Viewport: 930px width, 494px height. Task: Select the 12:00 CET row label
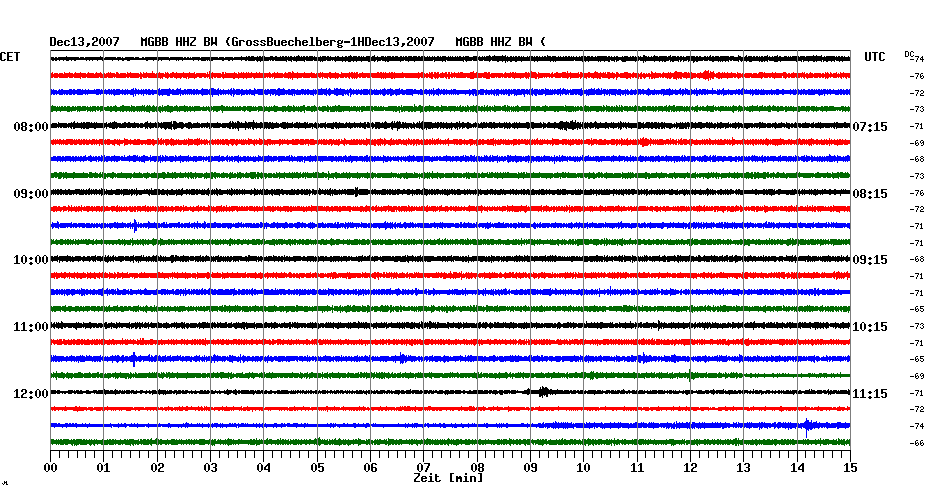coord(31,394)
